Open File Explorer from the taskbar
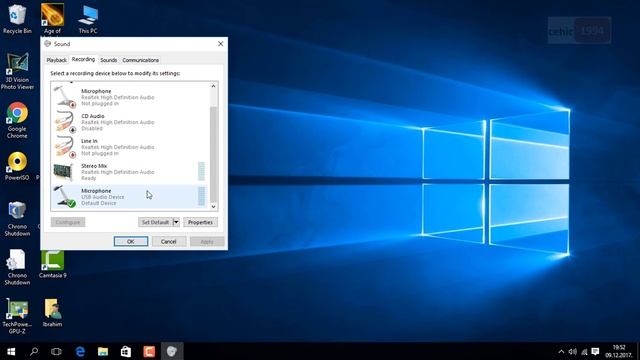Image resolution: width=640 pixels, height=360 pixels. (x=103, y=351)
